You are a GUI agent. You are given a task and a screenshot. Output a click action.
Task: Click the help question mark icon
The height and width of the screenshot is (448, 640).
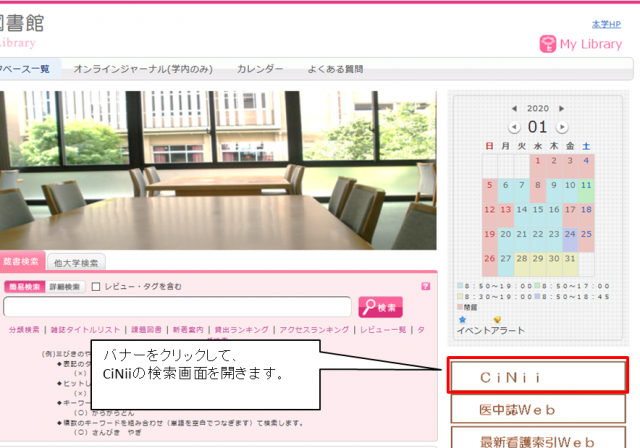(x=426, y=287)
